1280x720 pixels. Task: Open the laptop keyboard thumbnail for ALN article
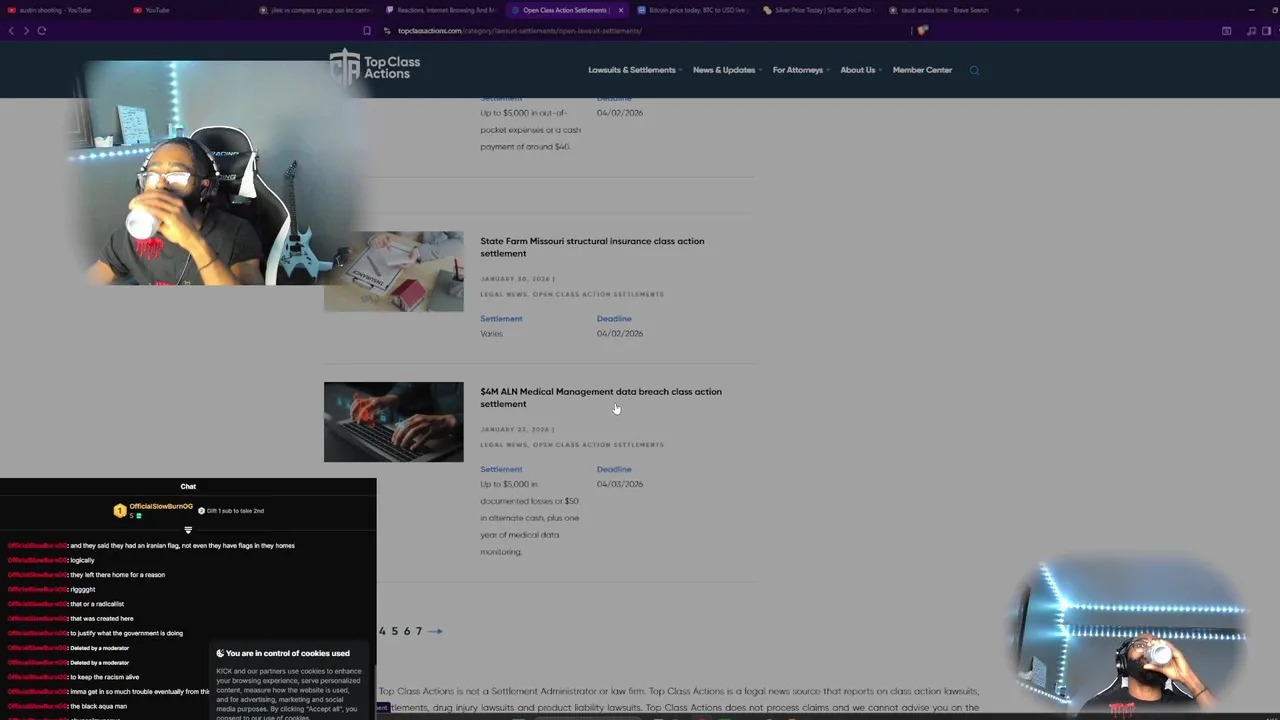(x=394, y=422)
